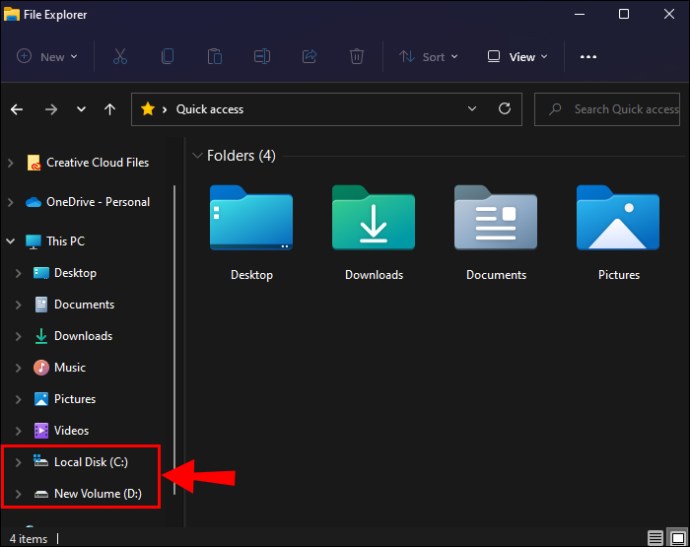This screenshot has width=690, height=547.
Task: Click the Paste clipboard icon
Action: [x=214, y=57]
